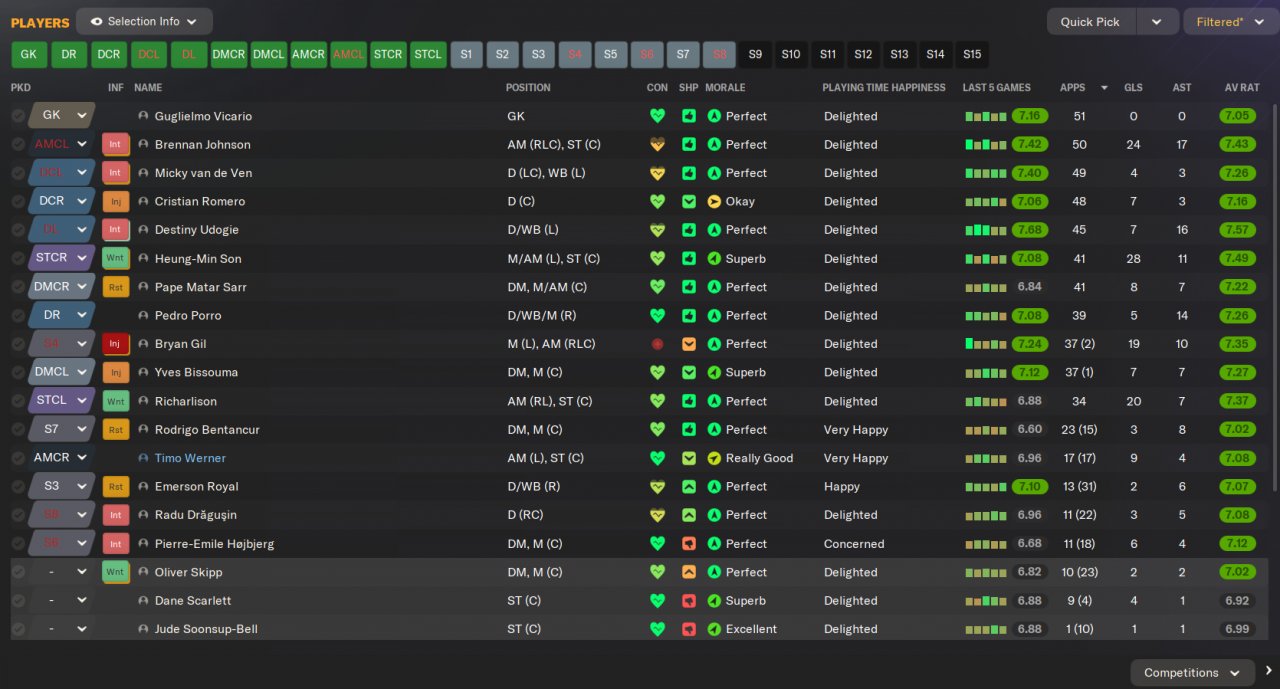Click Yves Bissouma's Inj badge
This screenshot has width=1280, height=689.
point(116,373)
